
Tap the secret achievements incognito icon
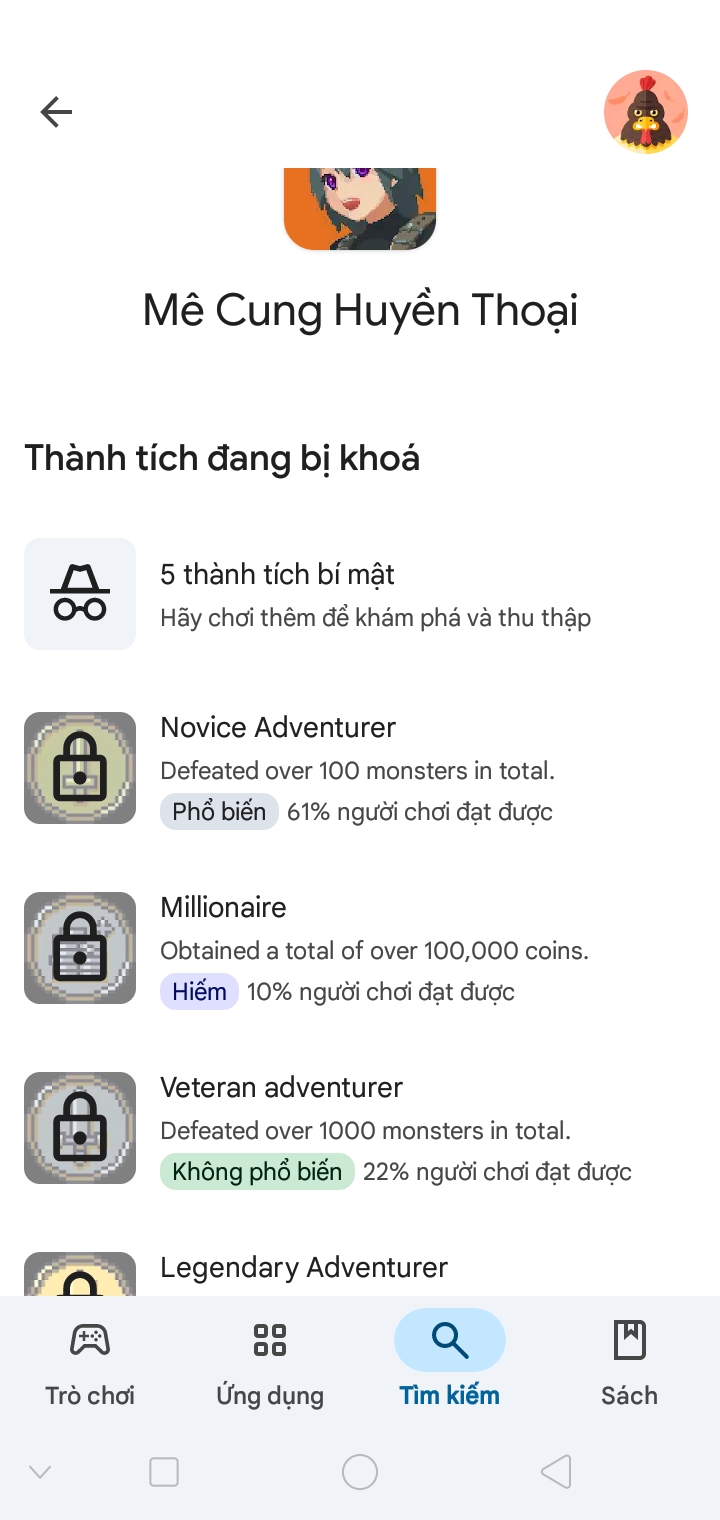pyautogui.click(x=80, y=594)
